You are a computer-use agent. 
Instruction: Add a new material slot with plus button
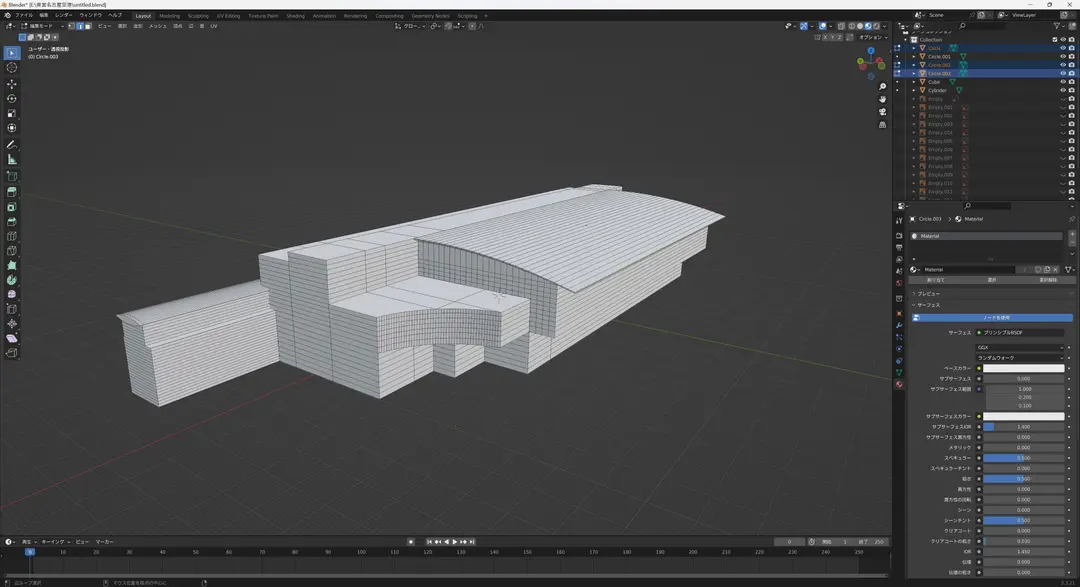coord(1072,235)
